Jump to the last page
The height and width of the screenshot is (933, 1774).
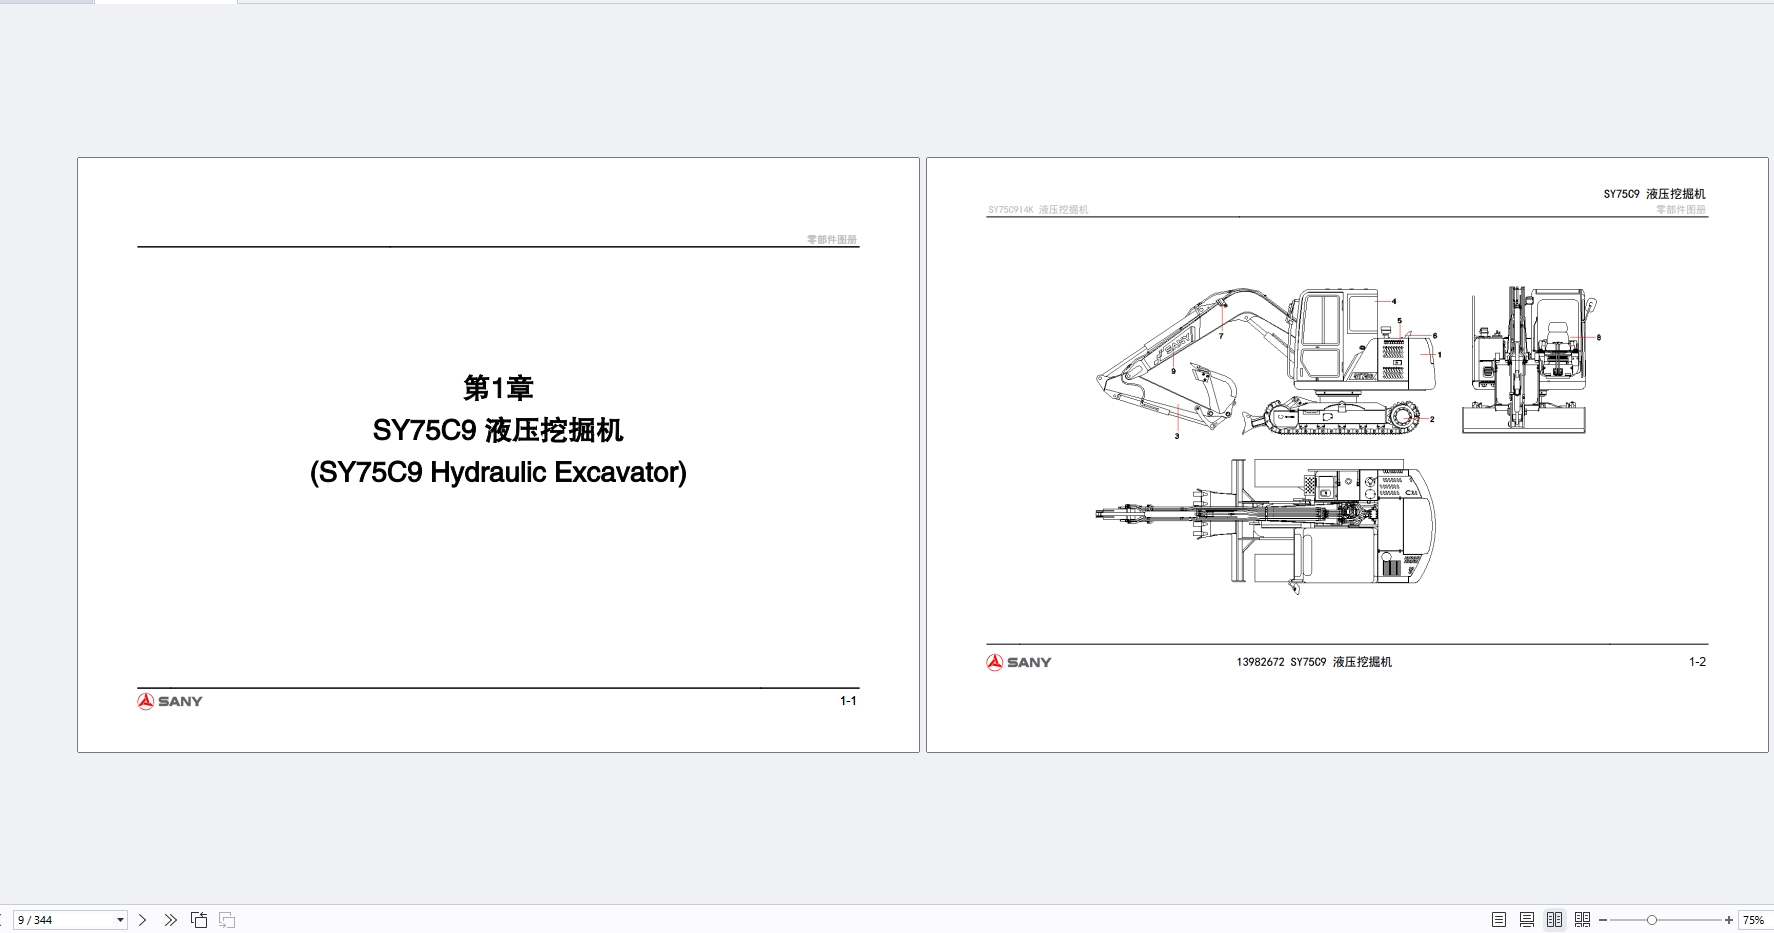[171, 920]
